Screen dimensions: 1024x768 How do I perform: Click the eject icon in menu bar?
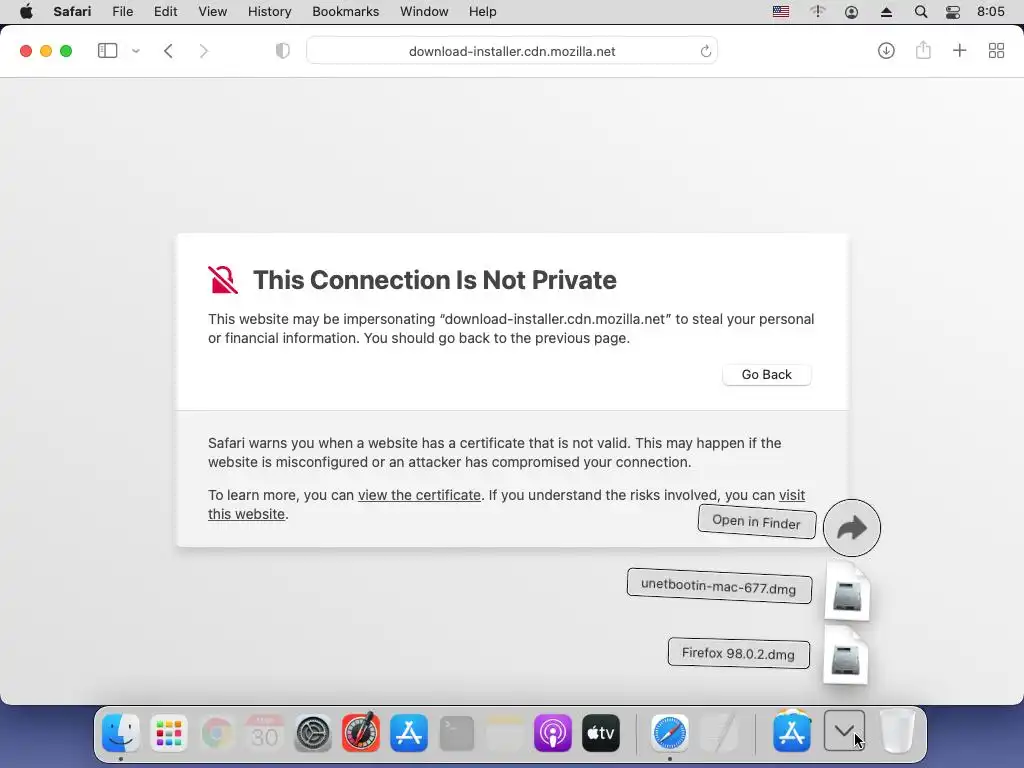(x=886, y=12)
